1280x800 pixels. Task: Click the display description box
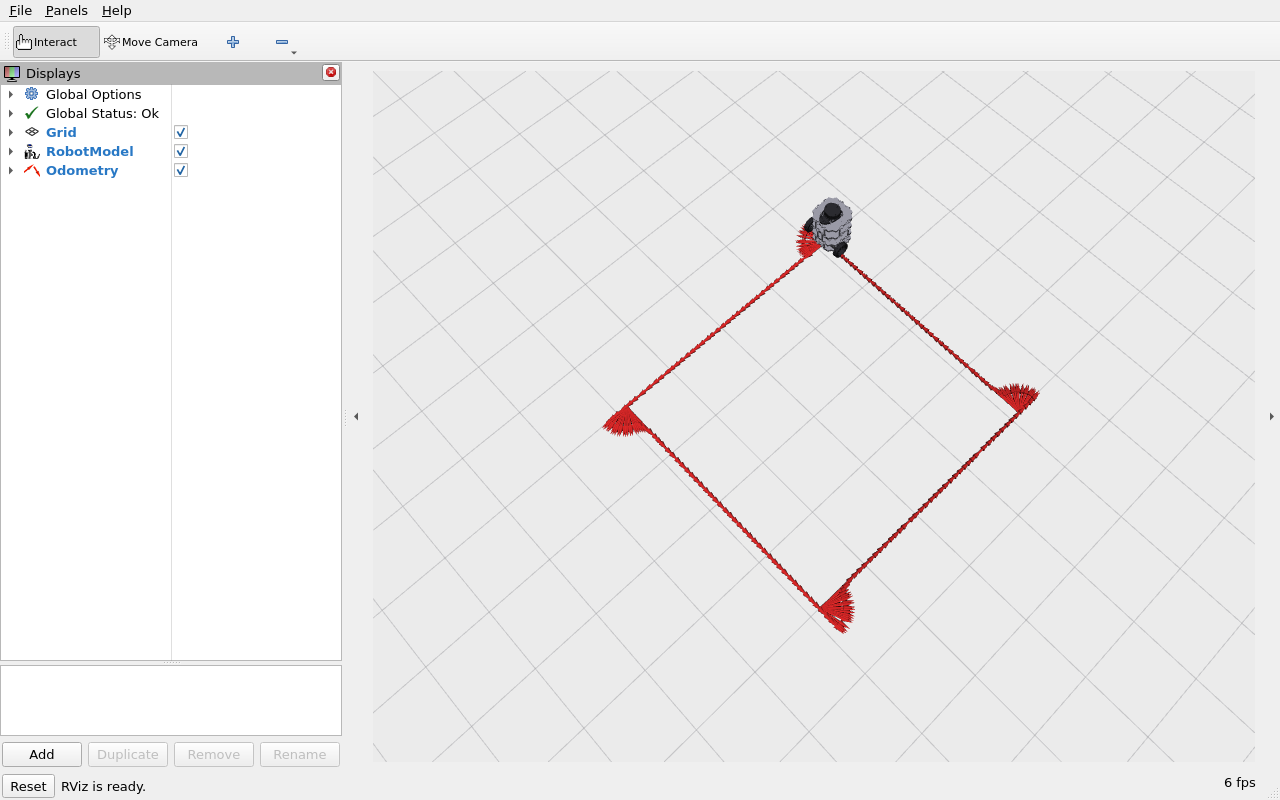point(171,700)
